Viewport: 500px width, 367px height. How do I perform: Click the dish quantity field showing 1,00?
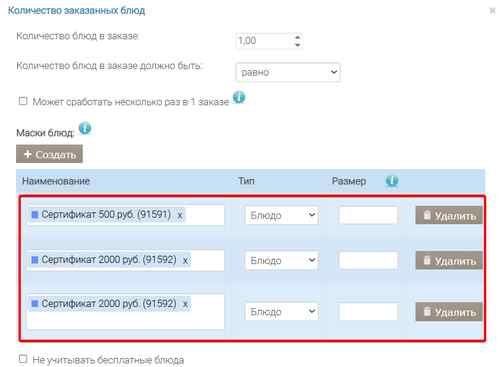264,41
